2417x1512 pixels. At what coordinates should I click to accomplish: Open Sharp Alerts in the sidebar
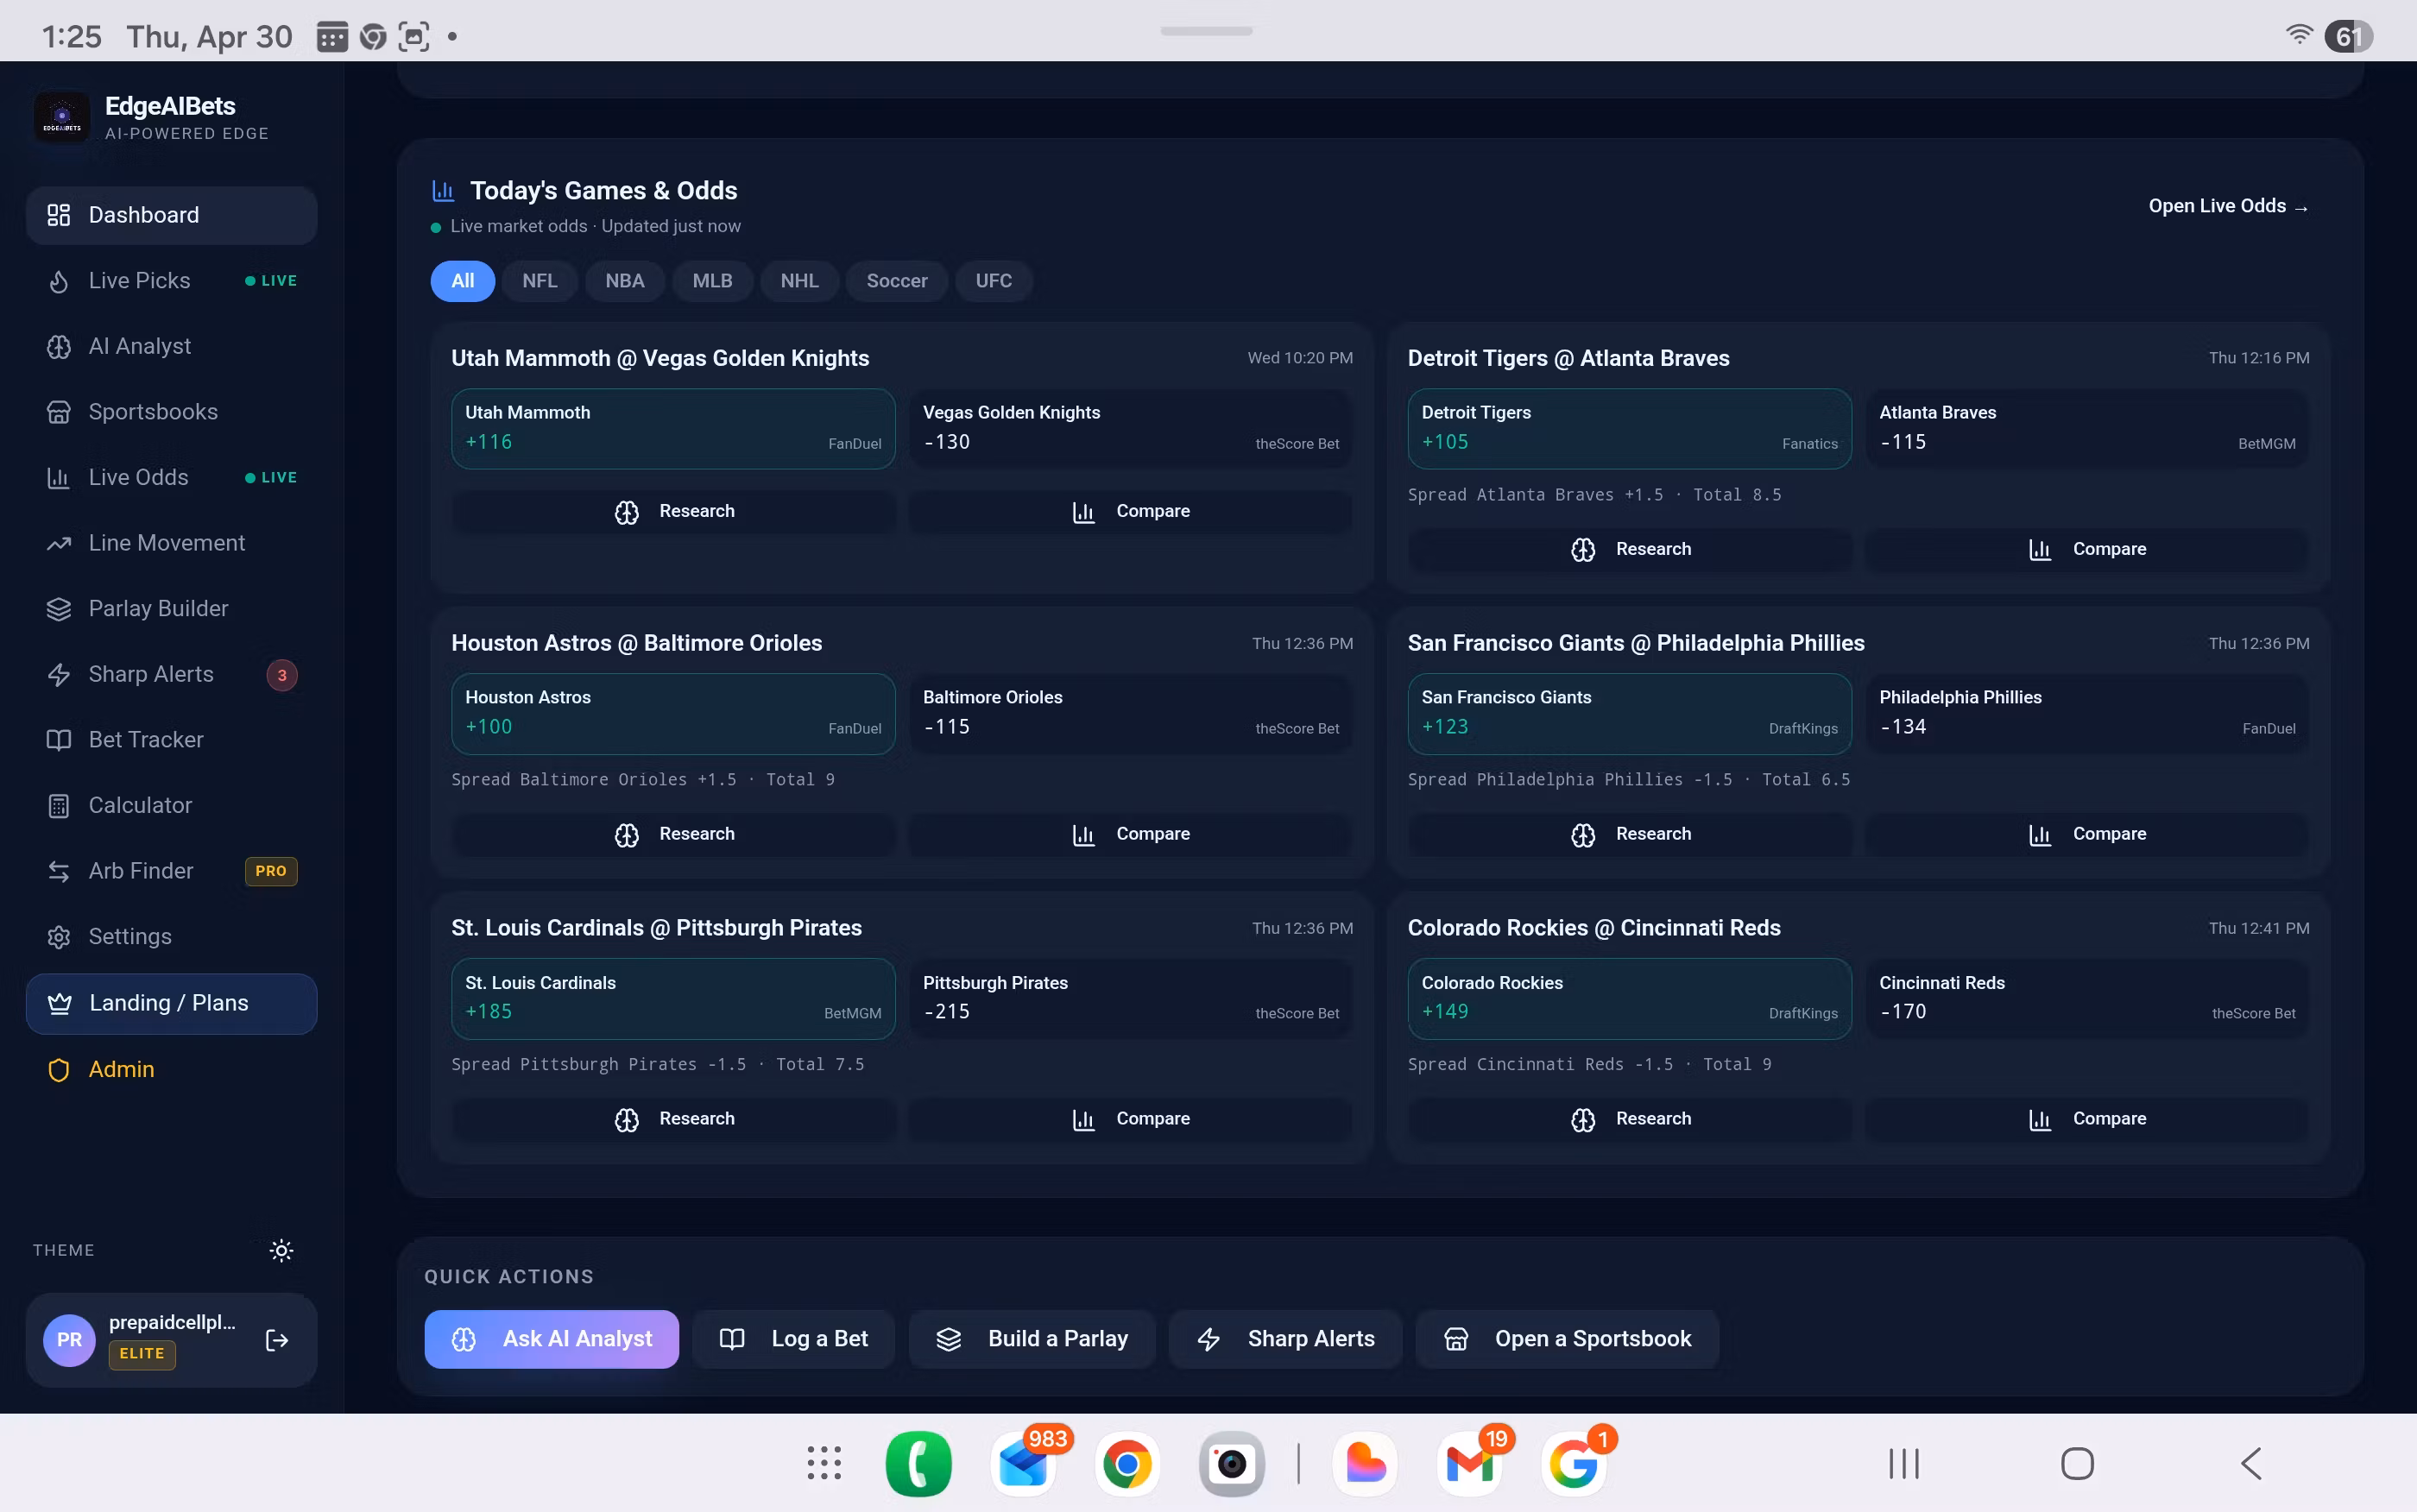(x=171, y=675)
